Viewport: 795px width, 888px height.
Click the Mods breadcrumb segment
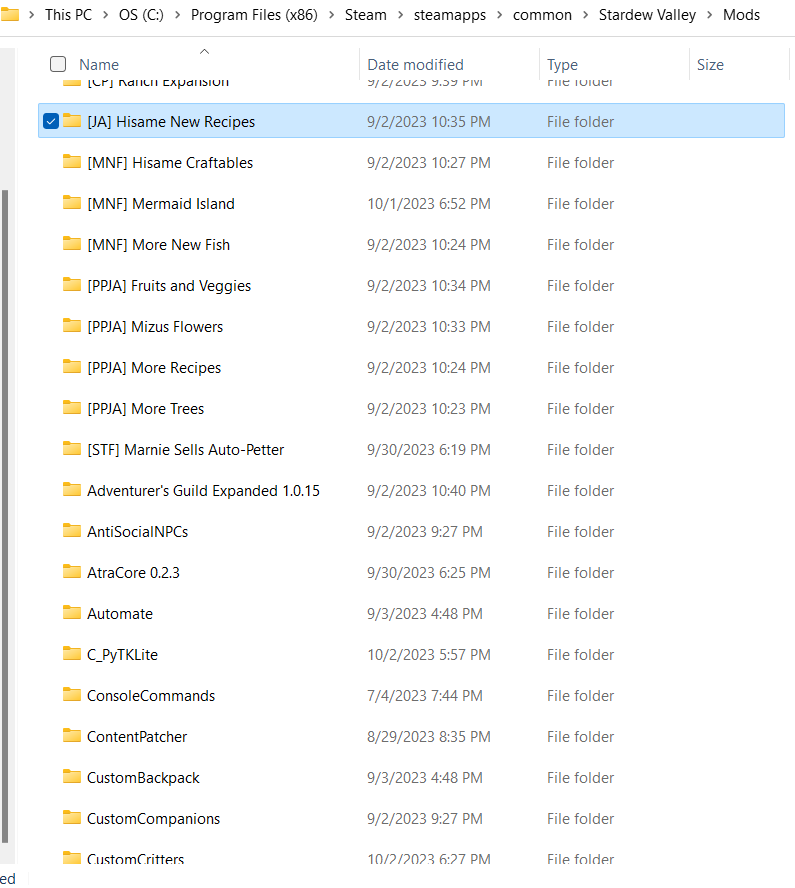point(742,15)
